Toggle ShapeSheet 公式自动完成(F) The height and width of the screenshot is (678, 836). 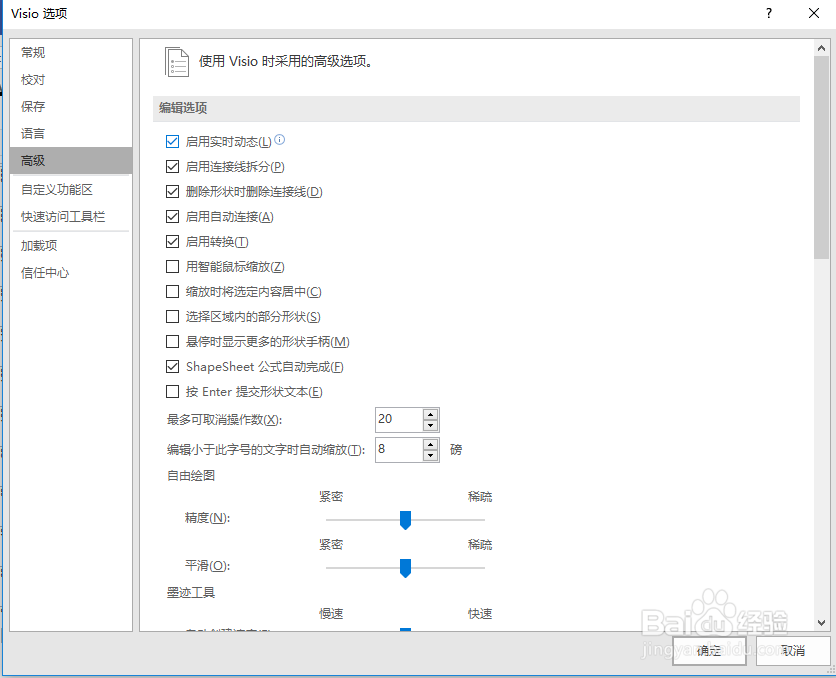point(172,367)
